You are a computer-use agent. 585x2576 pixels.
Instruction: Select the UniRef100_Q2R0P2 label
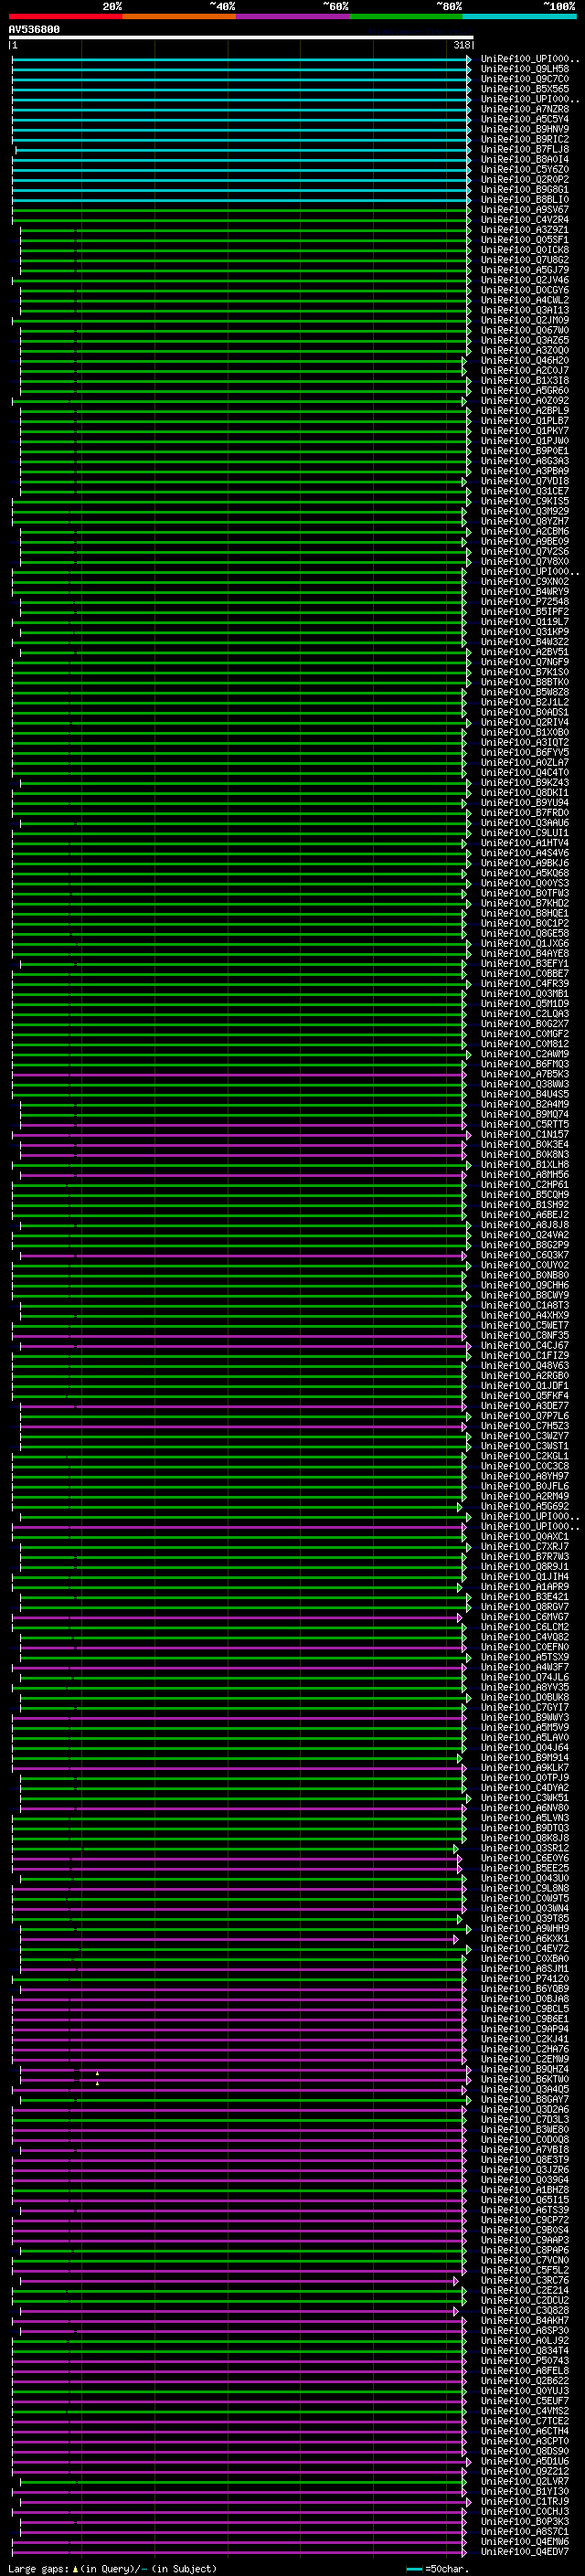click(525, 179)
